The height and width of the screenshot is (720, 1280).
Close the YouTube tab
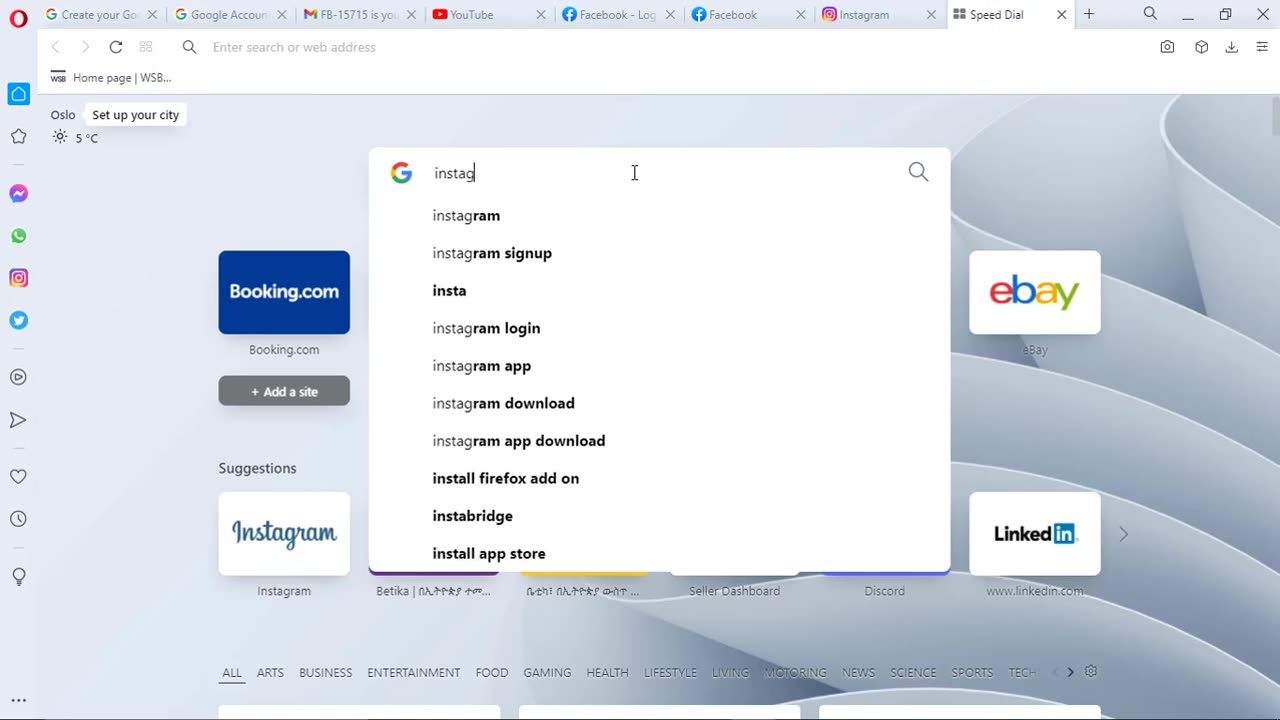[541, 15]
